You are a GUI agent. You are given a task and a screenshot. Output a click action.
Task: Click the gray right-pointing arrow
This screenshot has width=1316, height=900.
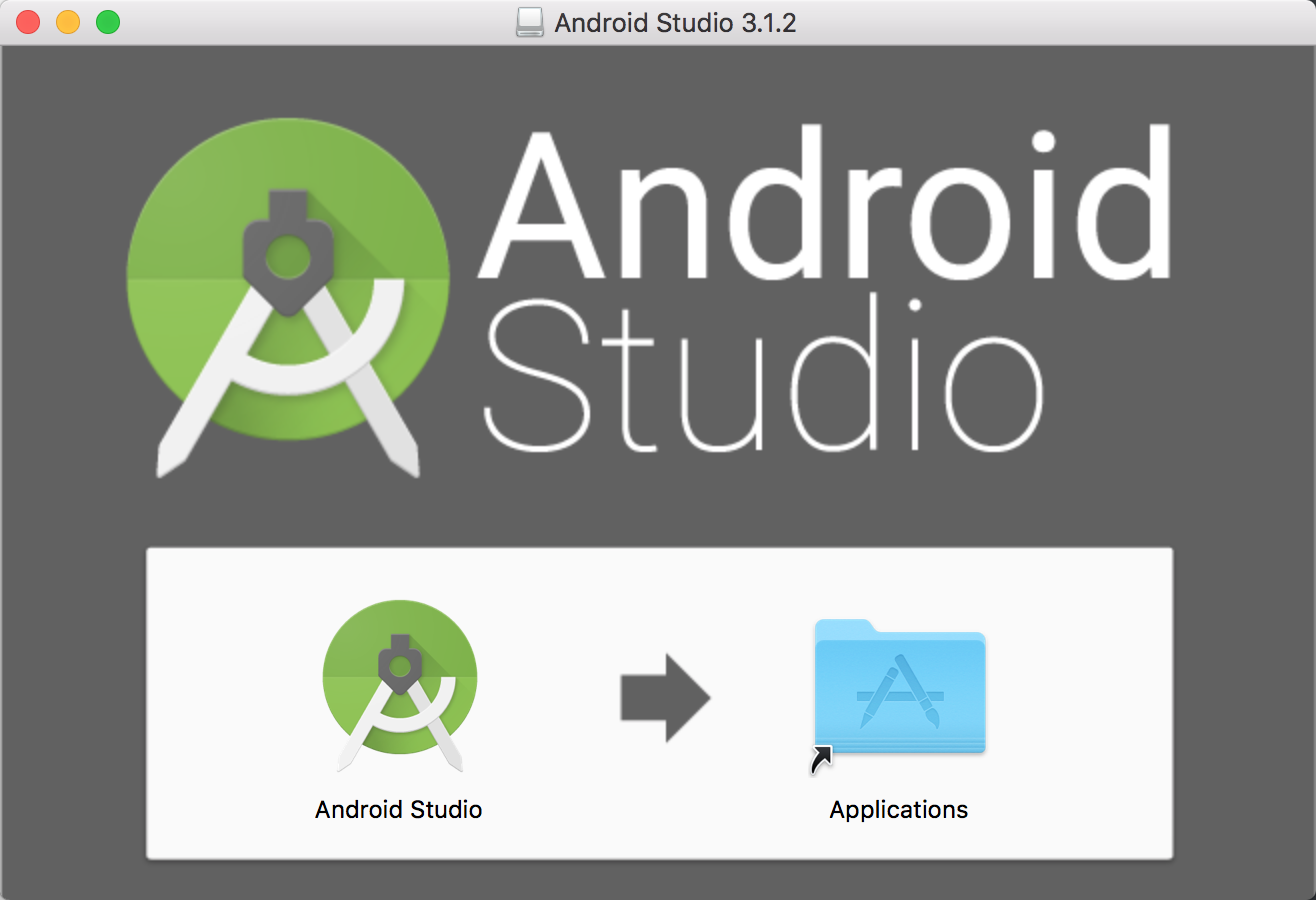[x=665, y=698]
